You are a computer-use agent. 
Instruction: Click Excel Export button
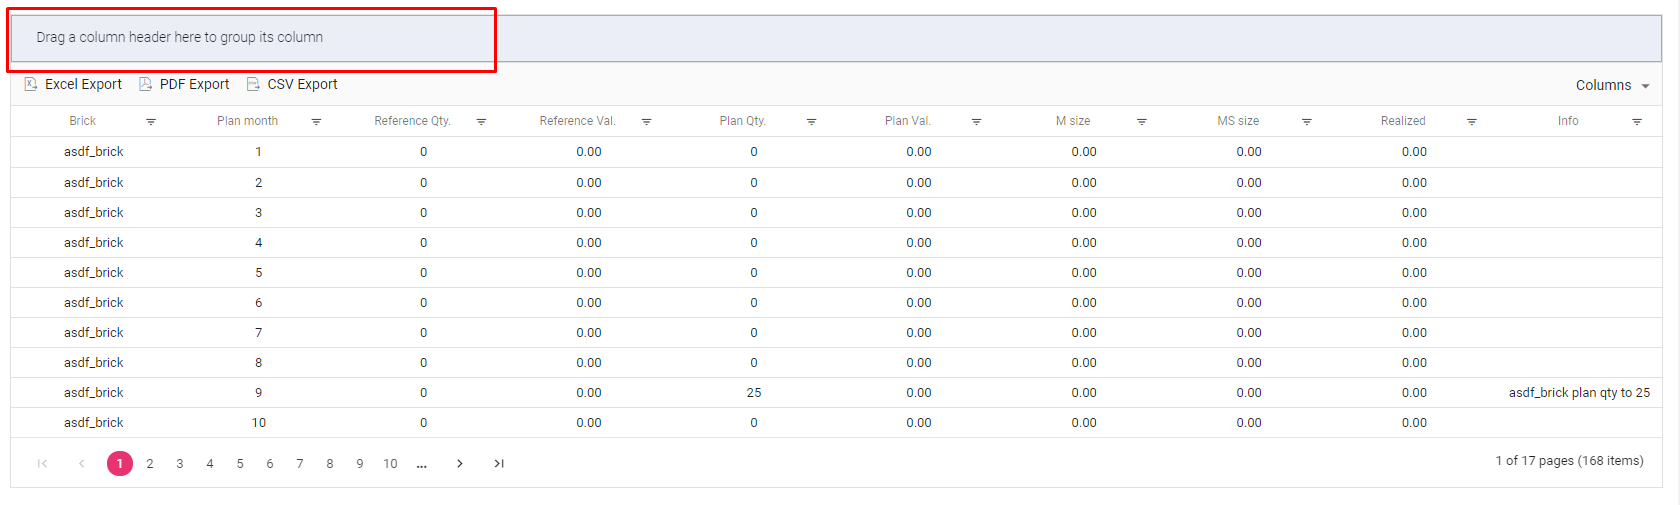(73, 85)
